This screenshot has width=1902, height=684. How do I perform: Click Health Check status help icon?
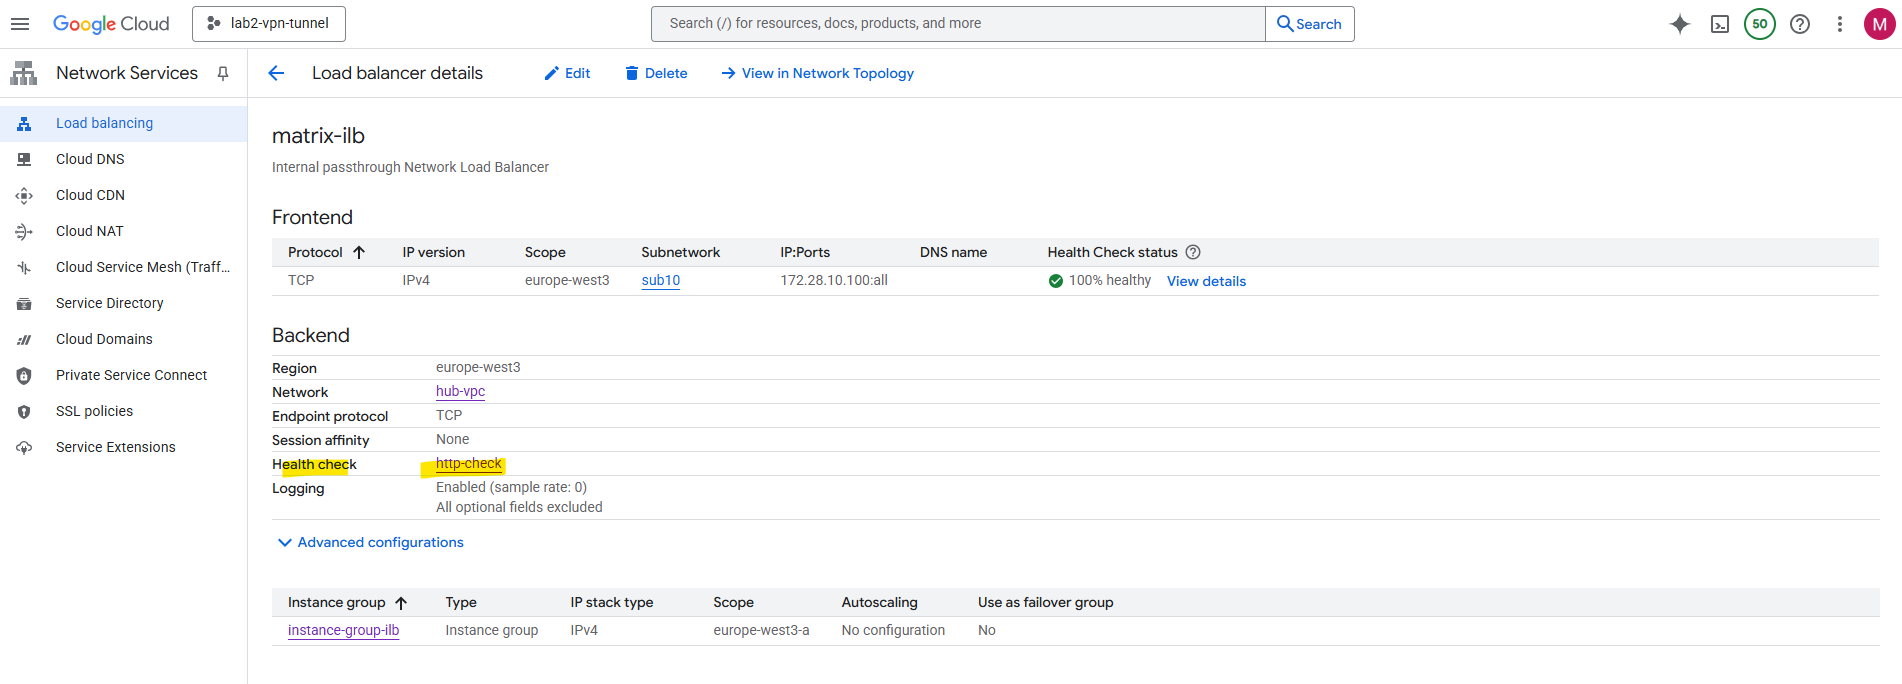pyautogui.click(x=1193, y=252)
